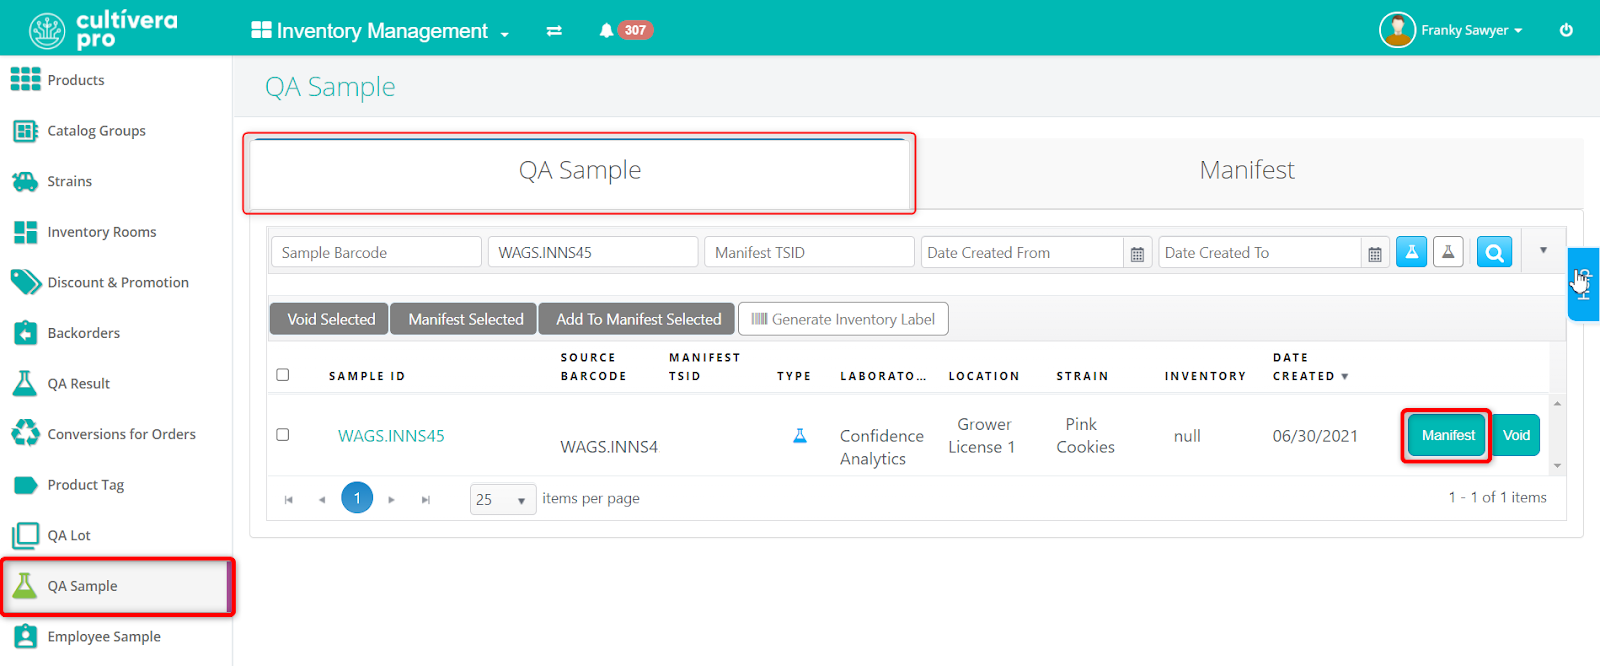Image resolution: width=1600 pixels, height=666 pixels.
Task: Click the Location column header
Action: click(984, 376)
